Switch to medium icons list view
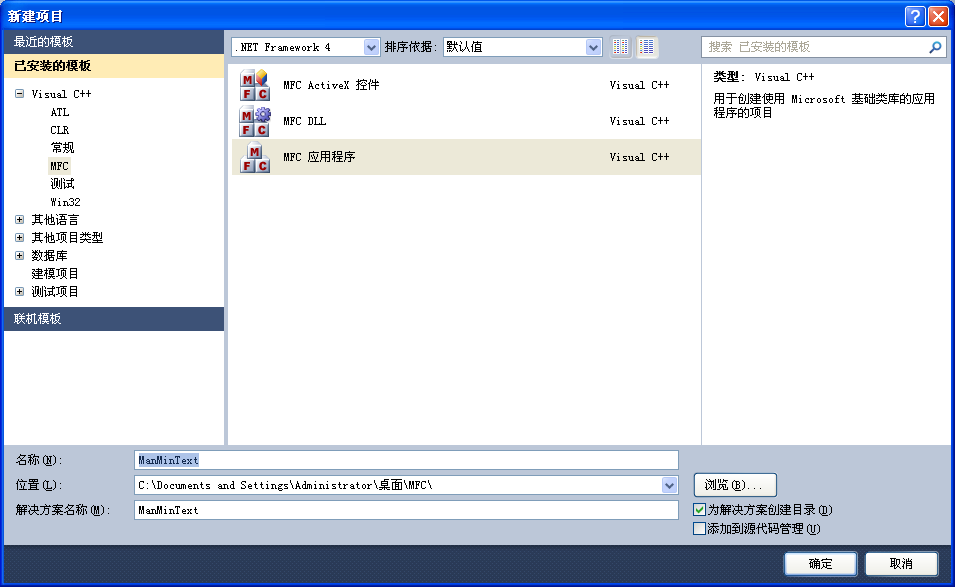 point(647,47)
